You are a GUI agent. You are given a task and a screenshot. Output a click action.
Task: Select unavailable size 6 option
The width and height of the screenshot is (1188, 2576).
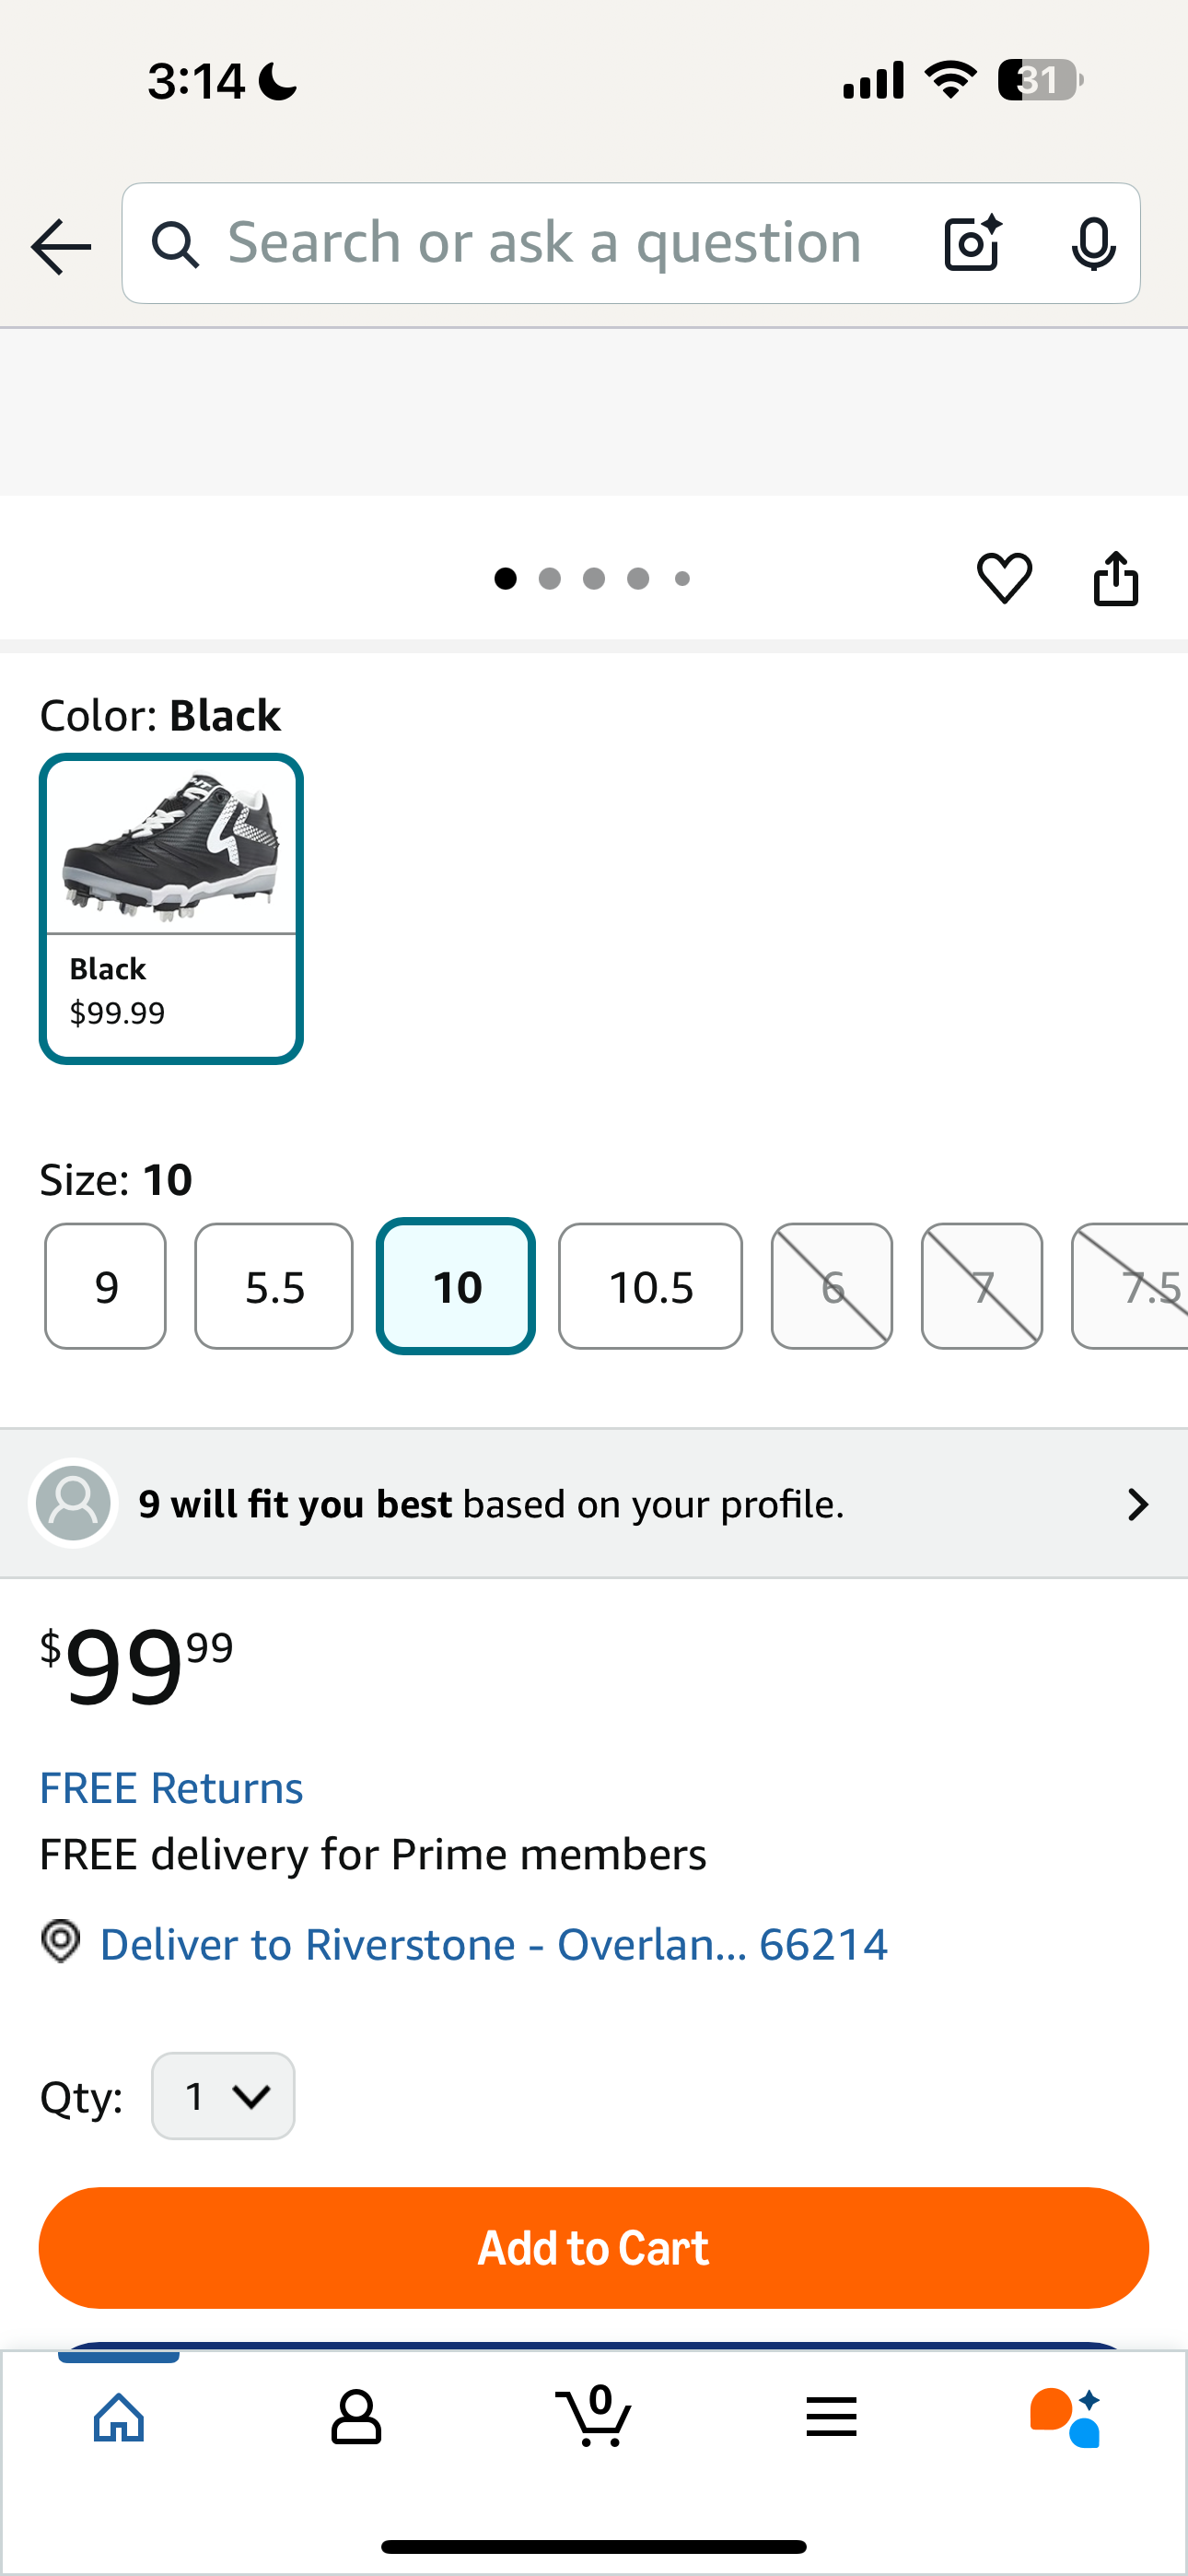831,1286
